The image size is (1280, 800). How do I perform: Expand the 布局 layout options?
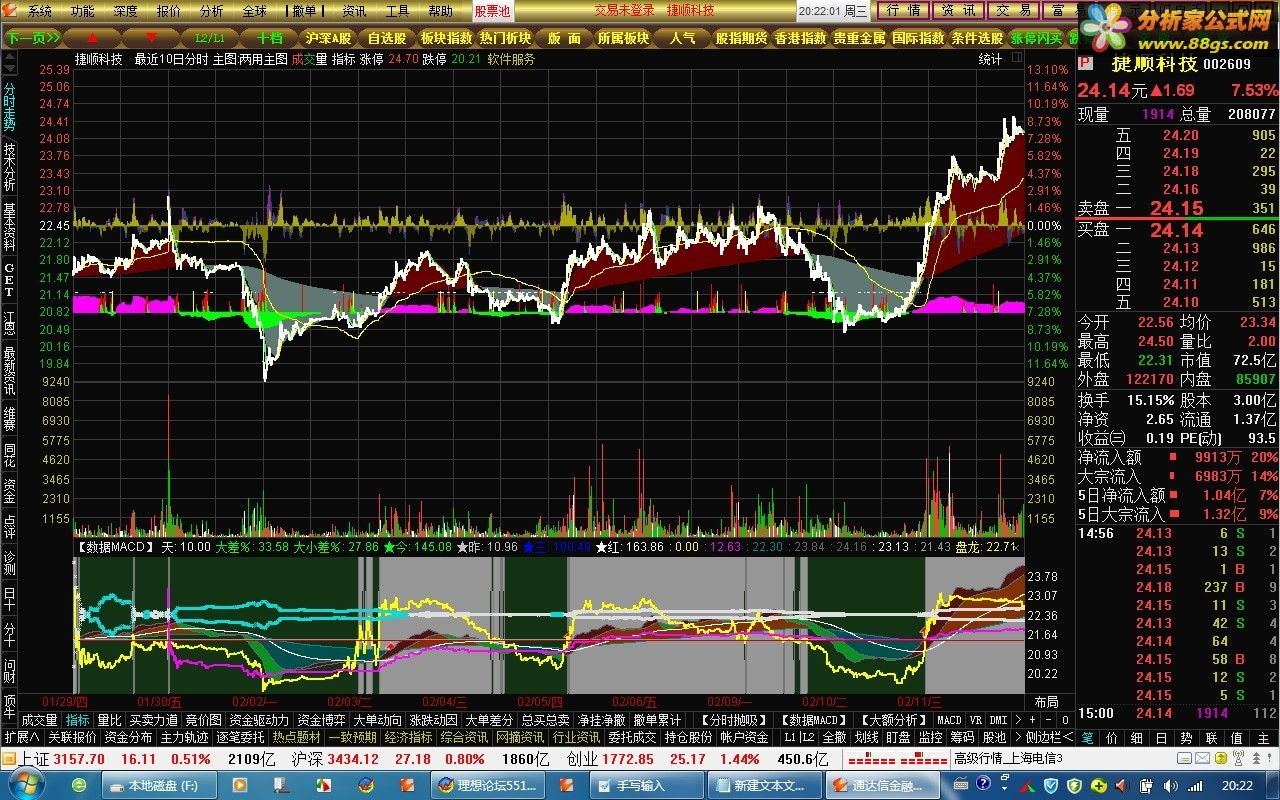[x=1046, y=702]
